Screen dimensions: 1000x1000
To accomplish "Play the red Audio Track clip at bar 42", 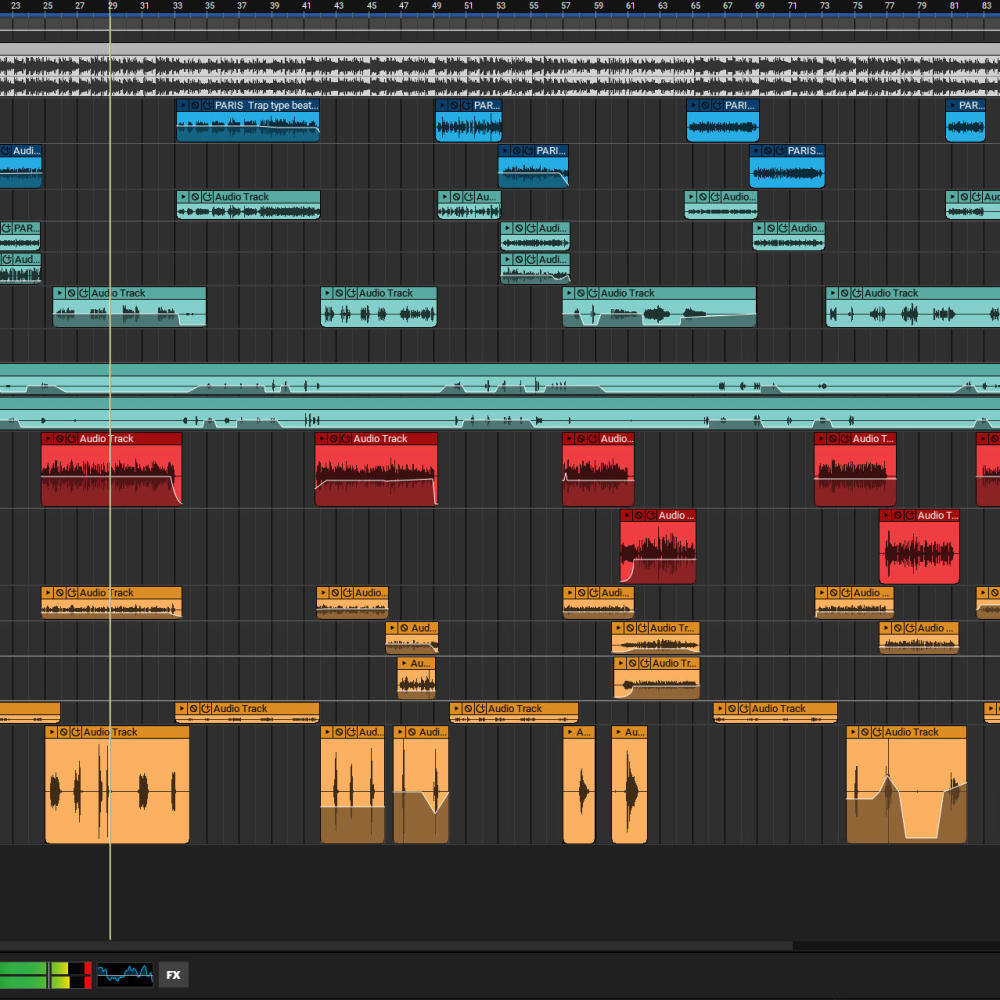I will coord(321,439).
